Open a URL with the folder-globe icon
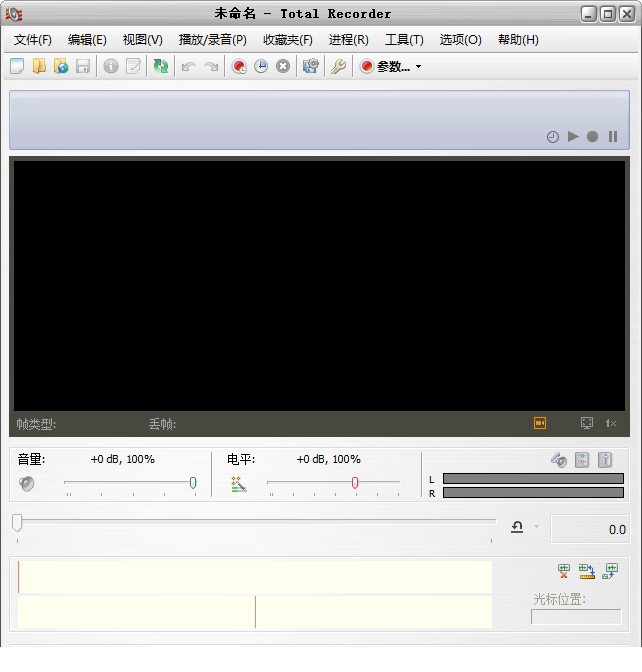642x672 pixels. [x=61, y=66]
